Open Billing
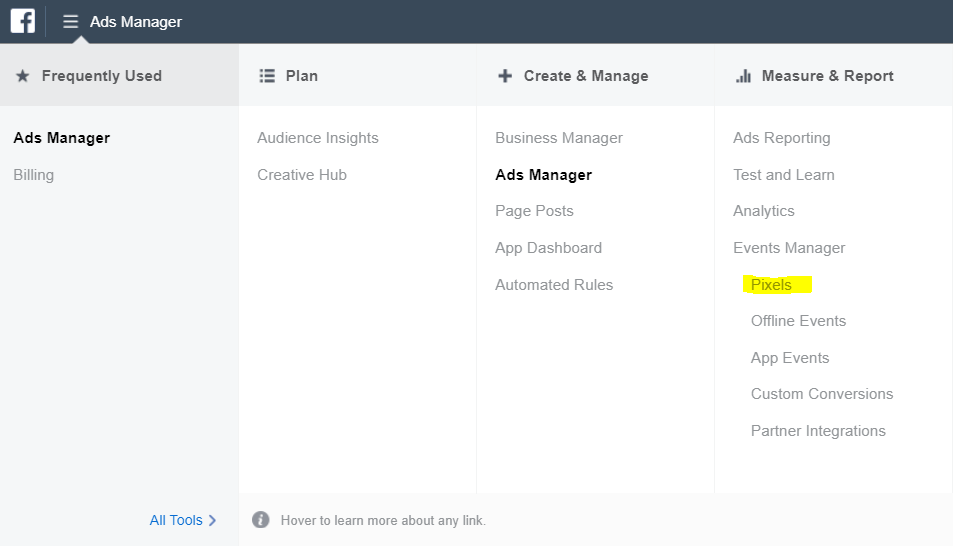953x546 pixels. [x=33, y=175]
